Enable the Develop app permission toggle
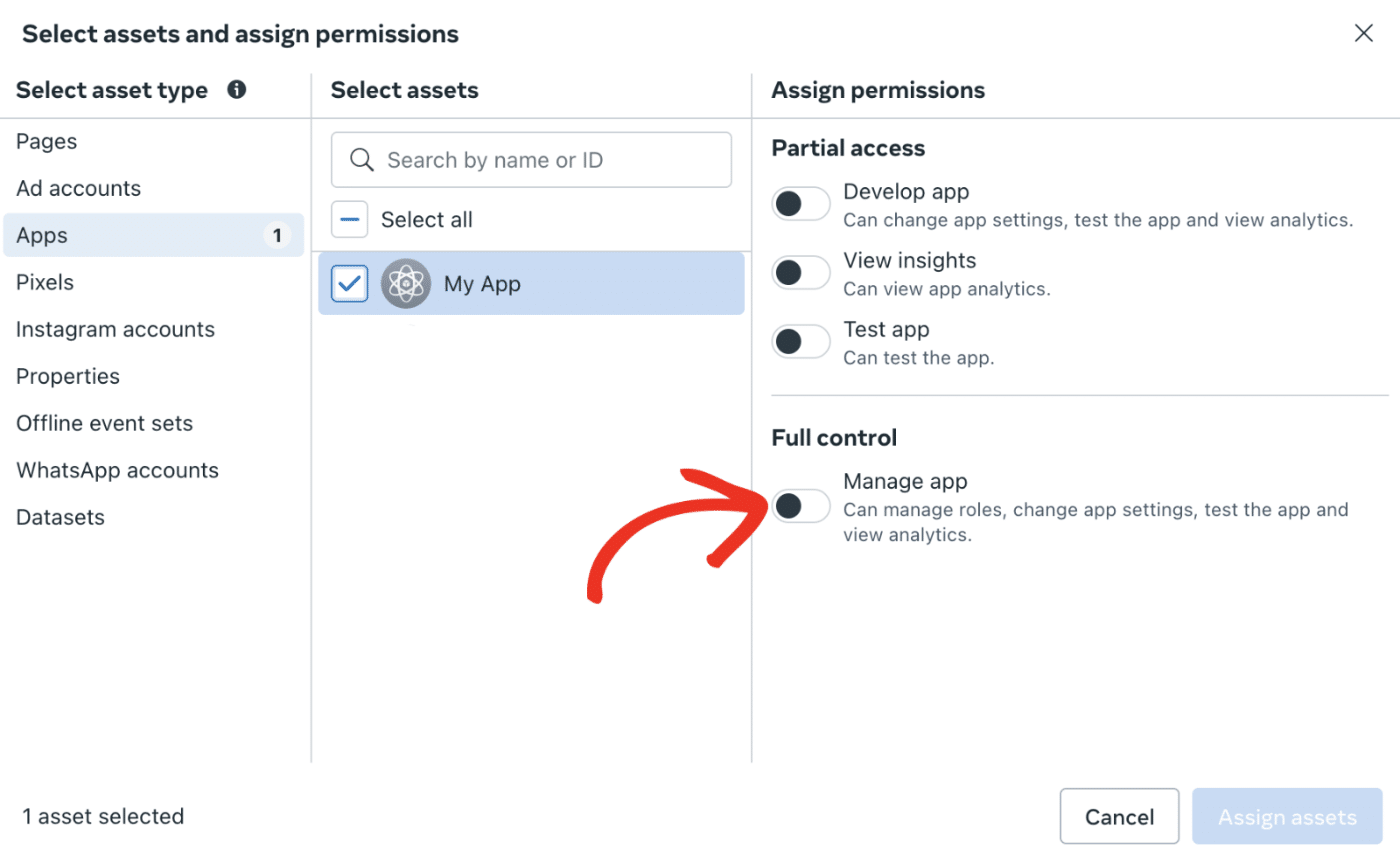This screenshot has width=1400, height=863. point(800,203)
